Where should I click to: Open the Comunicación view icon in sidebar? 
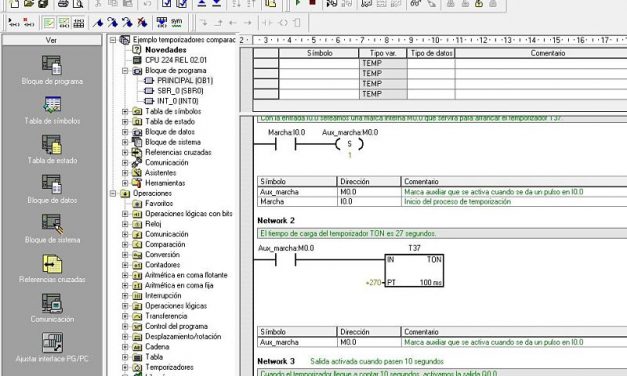[52, 303]
